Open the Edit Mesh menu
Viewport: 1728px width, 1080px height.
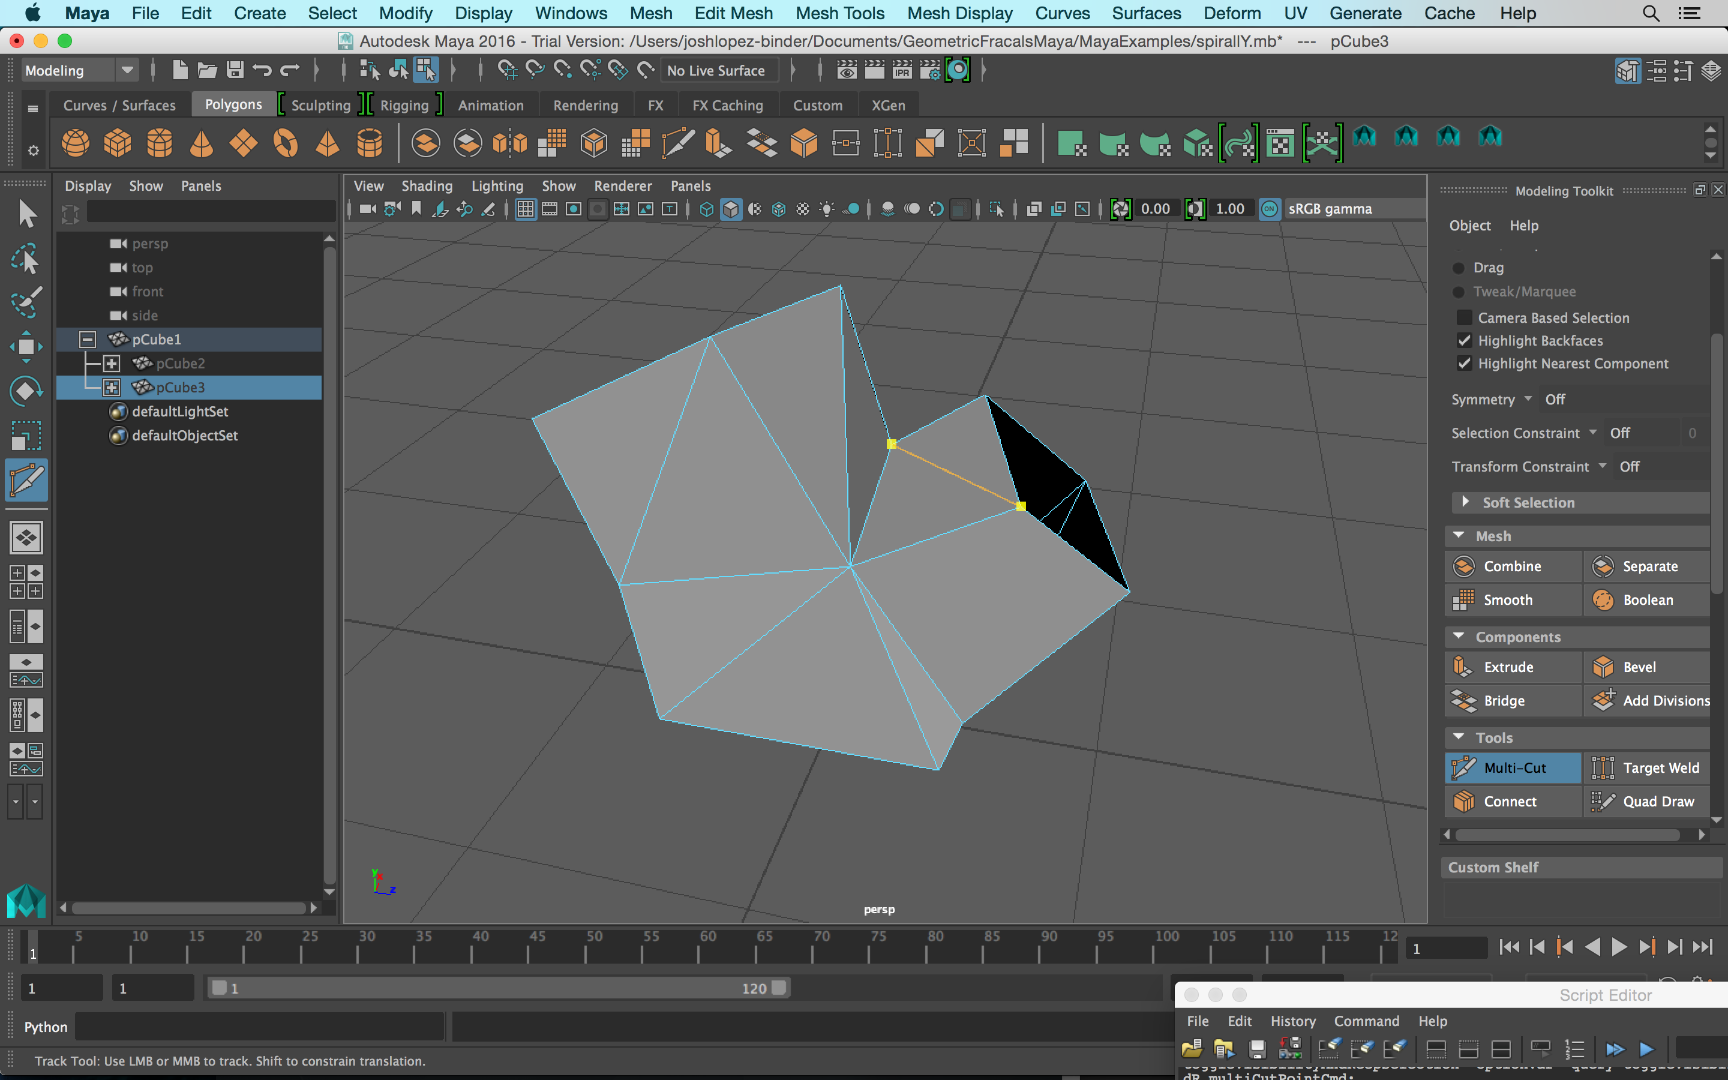(x=733, y=13)
